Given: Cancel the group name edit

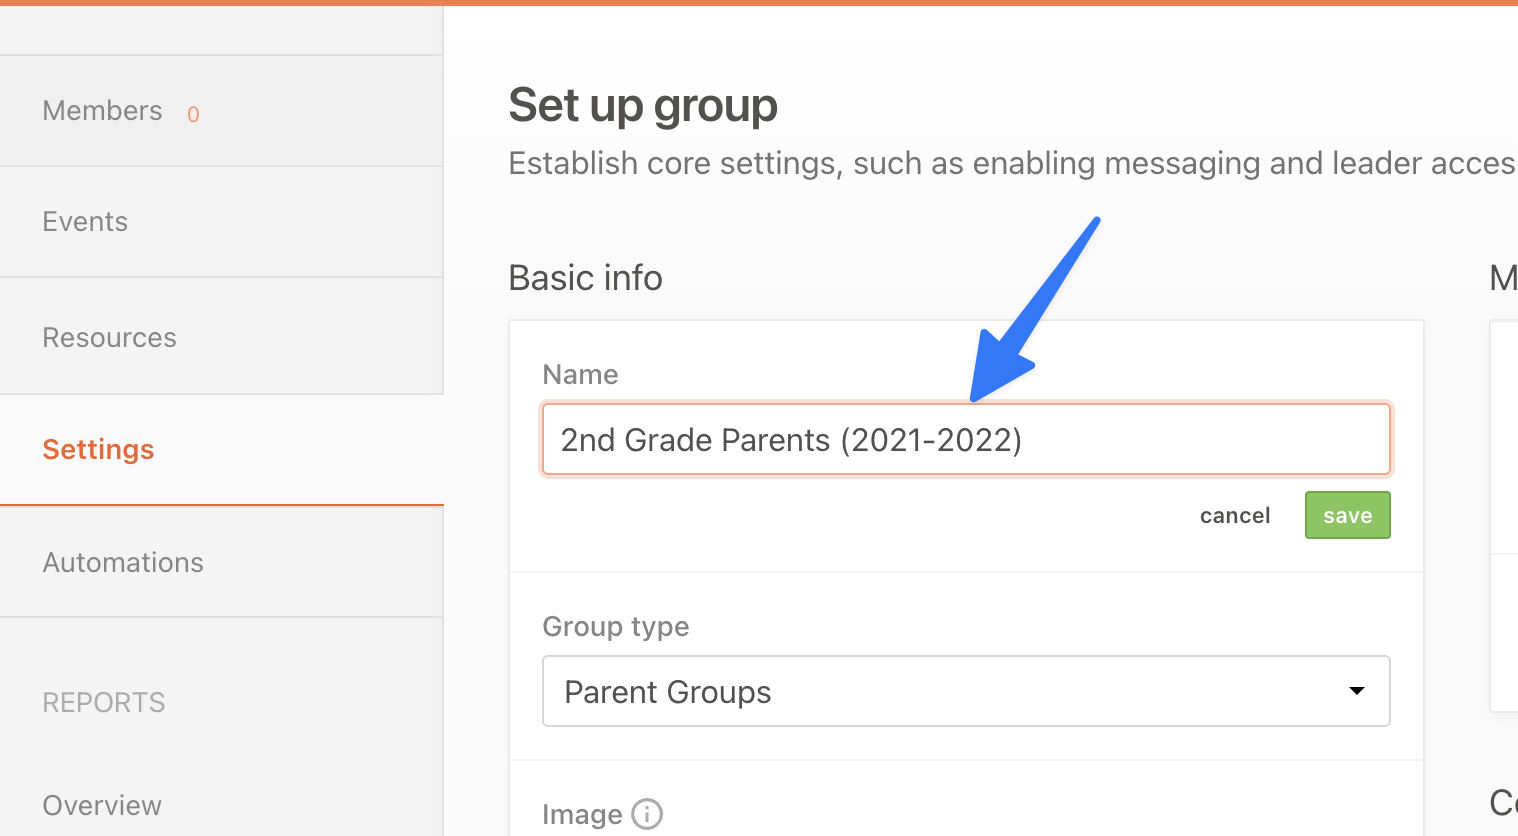Looking at the screenshot, I should (1235, 515).
